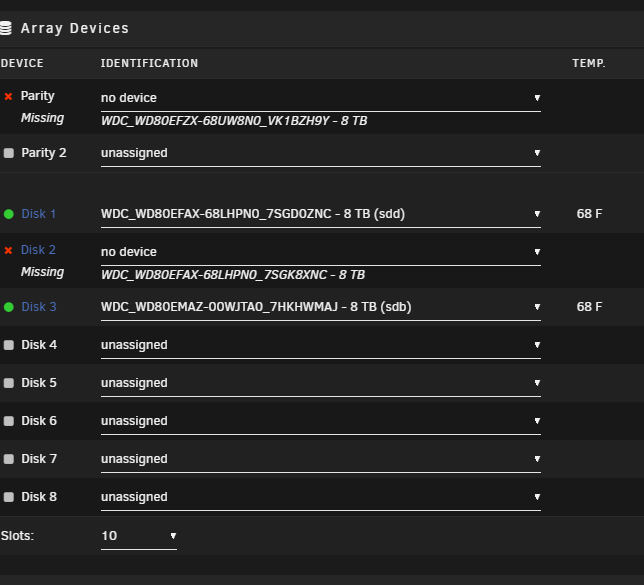Viewport: 644px width, 585px height.
Task: Click the Parity device label
Action: pyautogui.click(x=37, y=96)
